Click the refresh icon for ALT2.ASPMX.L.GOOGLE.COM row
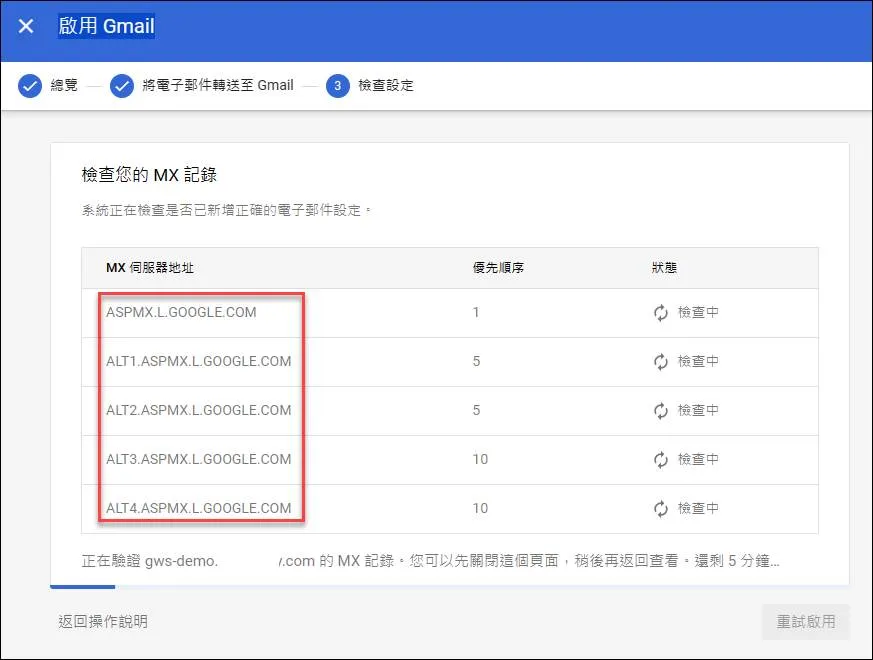The image size is (873, 660). pyautogui.click(x=660, y=410)
